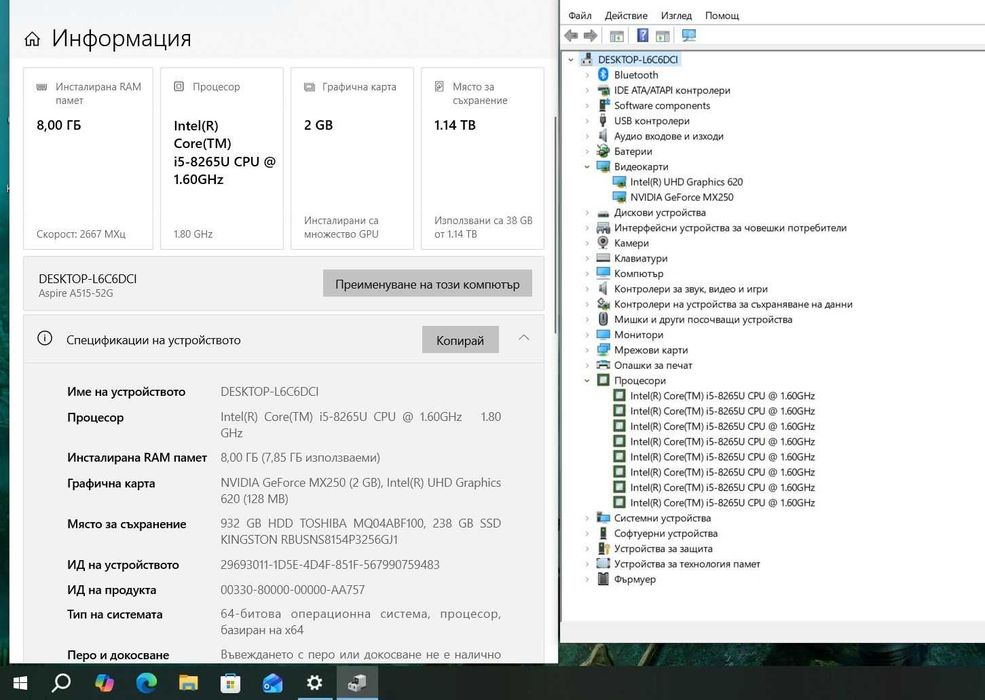Open Copilot from the taskbar
Viewport: 985px width, 700px height.
pos(104,682)
